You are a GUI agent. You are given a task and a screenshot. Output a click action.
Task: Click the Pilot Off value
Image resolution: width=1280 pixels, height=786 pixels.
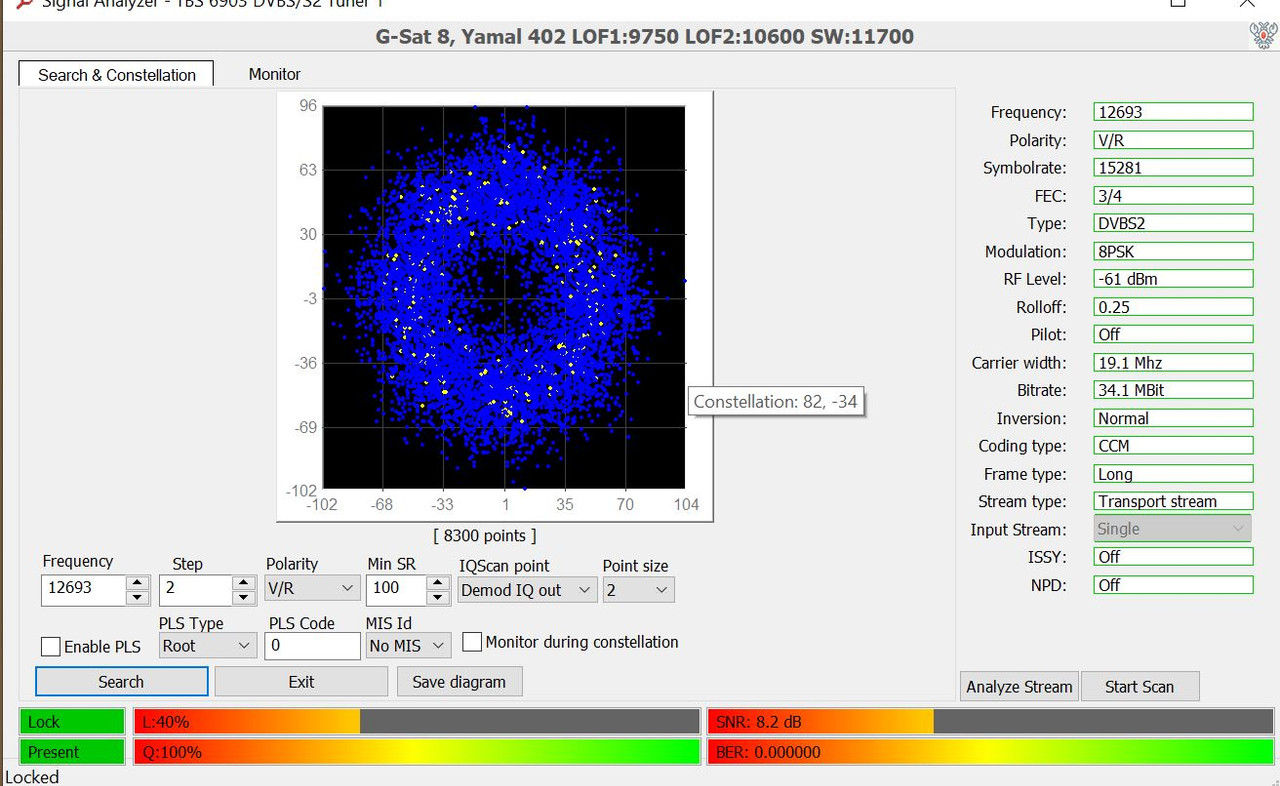pos(1172,334)
